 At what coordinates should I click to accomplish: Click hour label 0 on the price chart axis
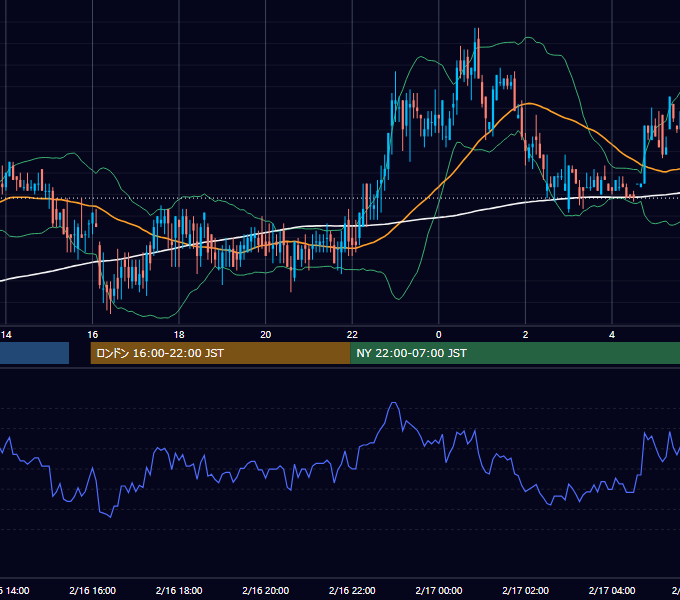click(x=438, y=334)
